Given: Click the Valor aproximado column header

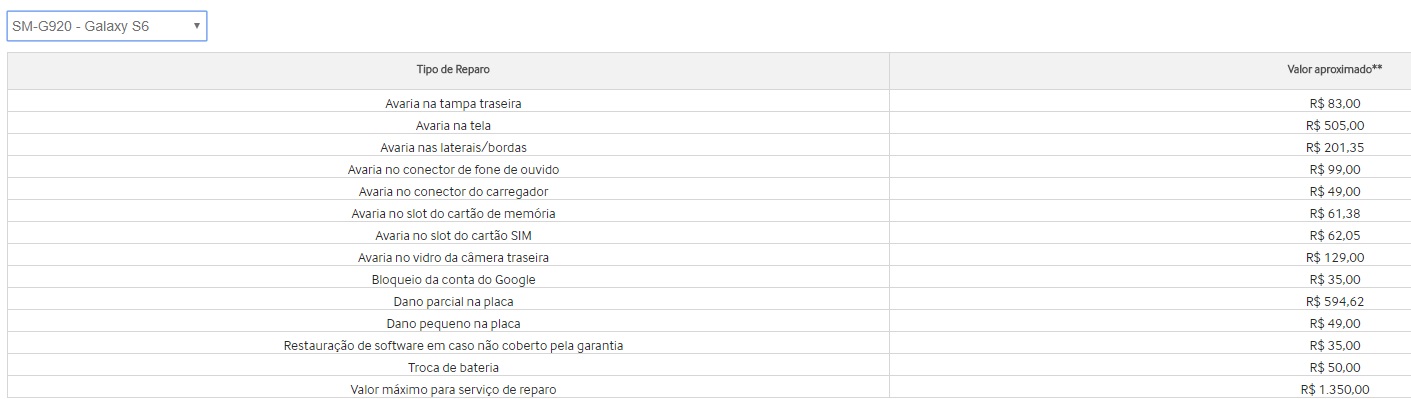Looking at the screenshot, I should point(1147,70).
